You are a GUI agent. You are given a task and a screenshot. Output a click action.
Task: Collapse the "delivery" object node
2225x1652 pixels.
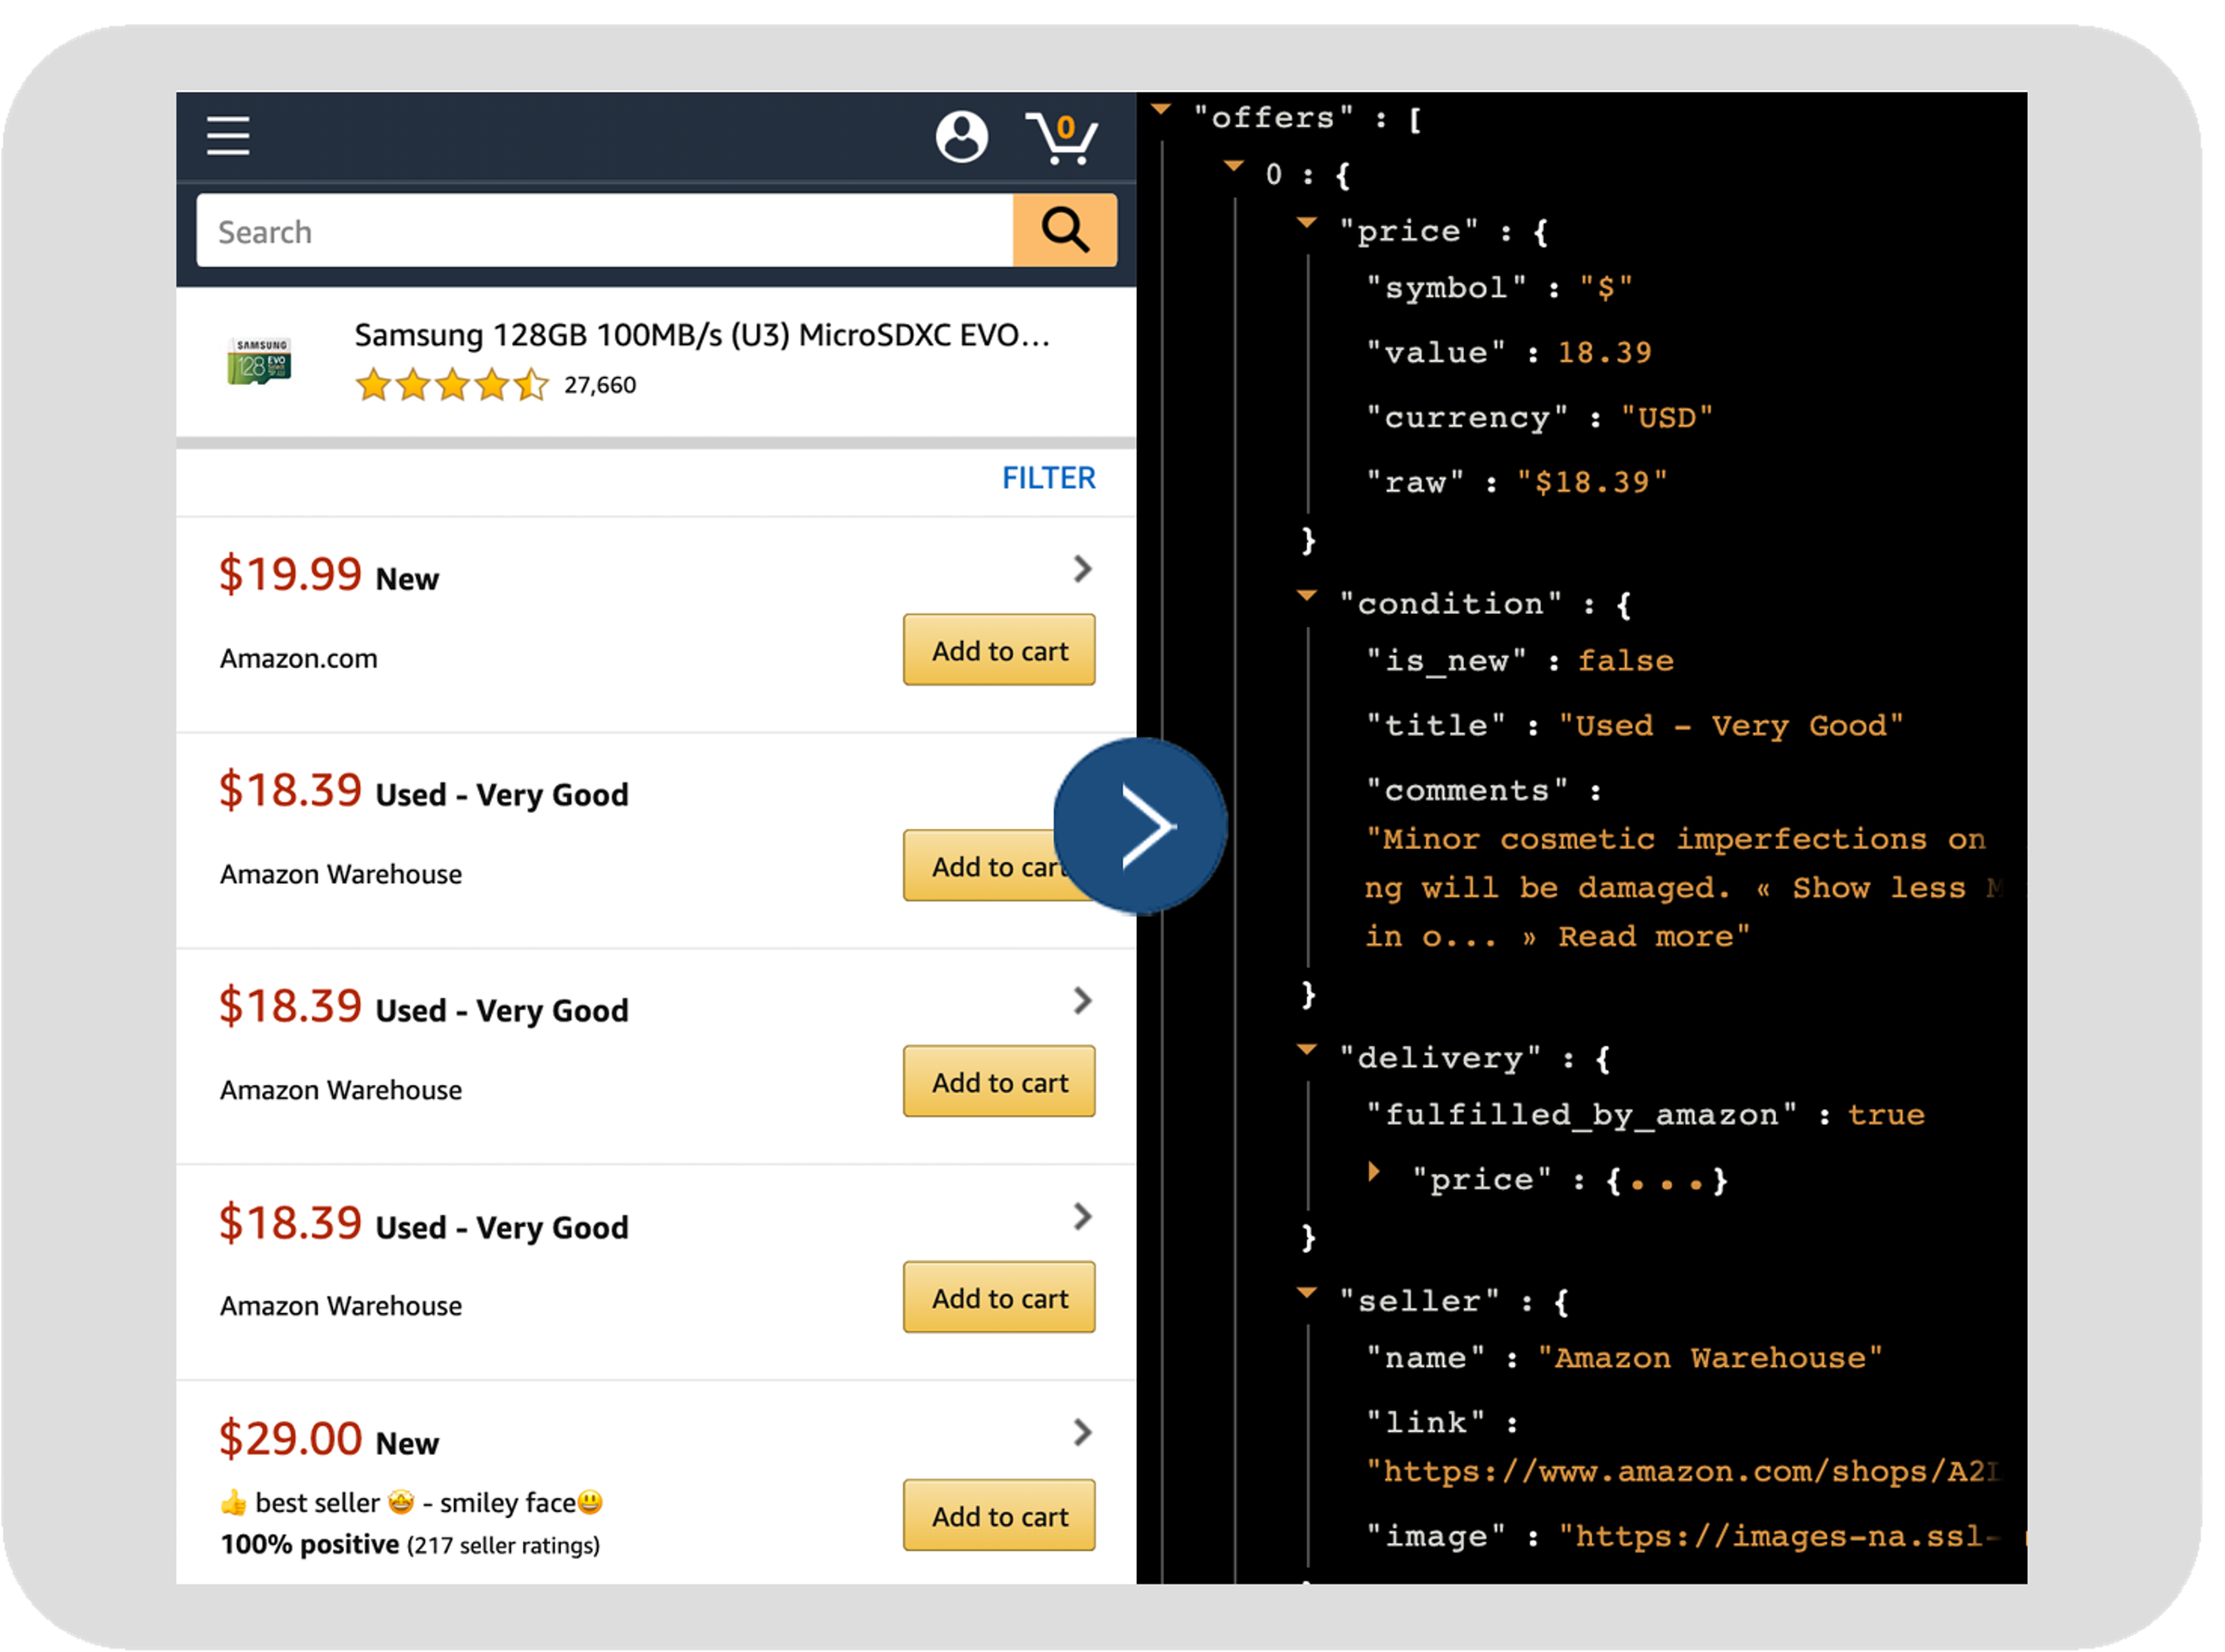[1306, 1050]
